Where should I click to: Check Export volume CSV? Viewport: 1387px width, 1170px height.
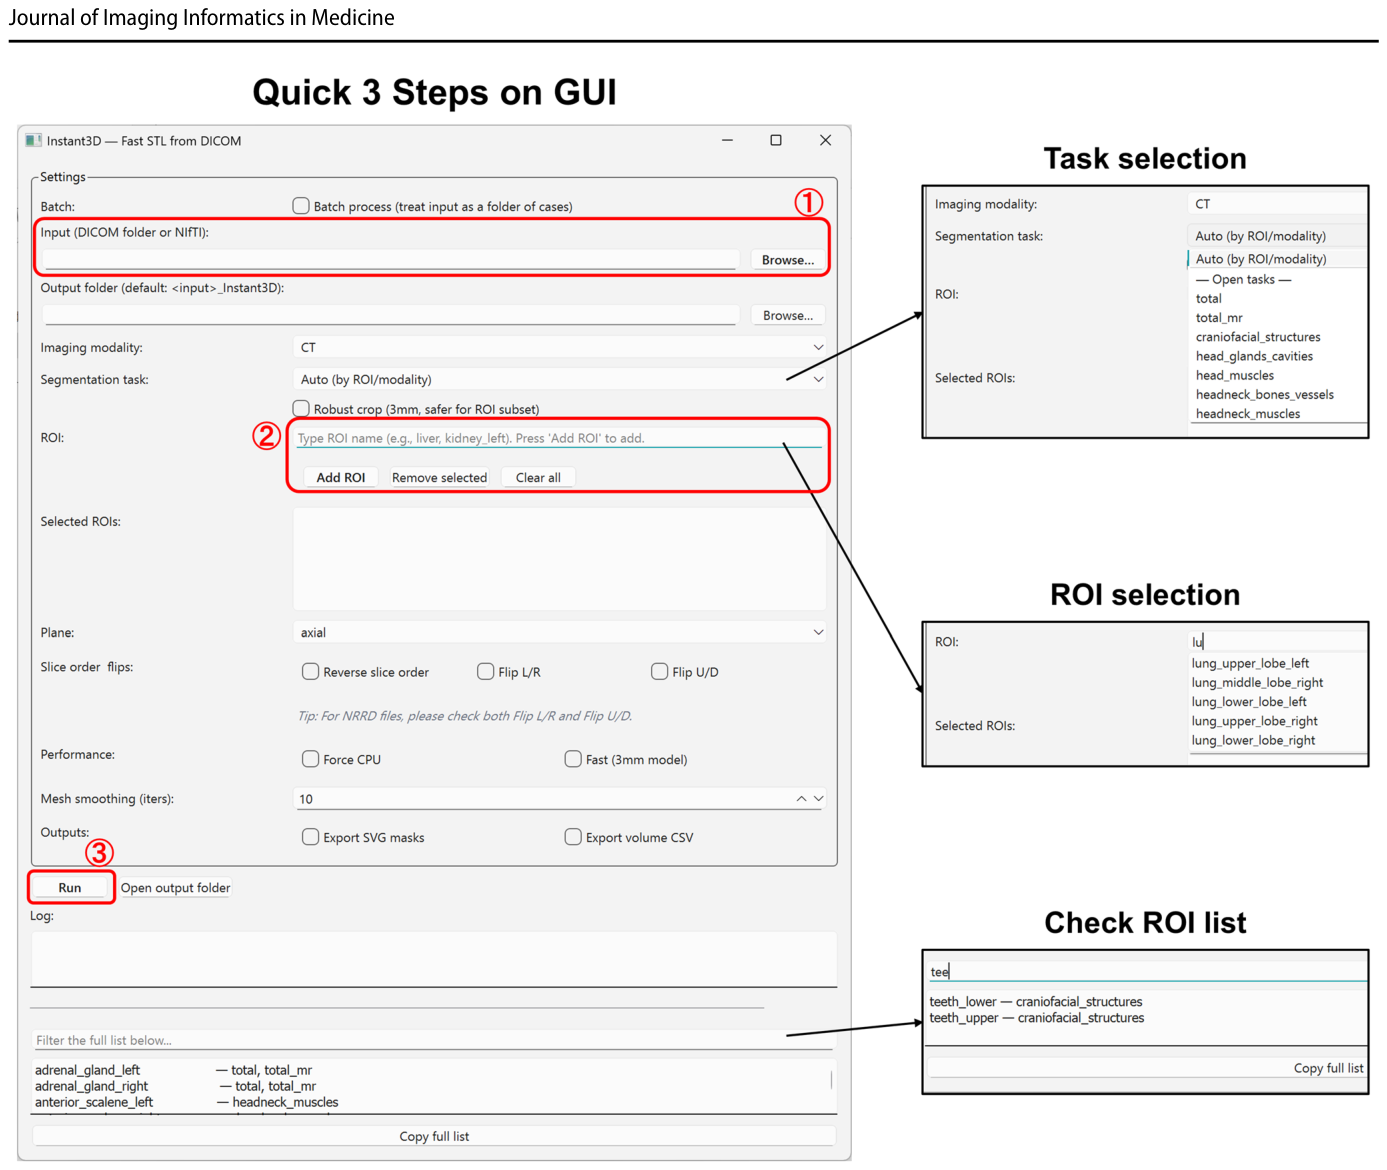pos(573,837)
